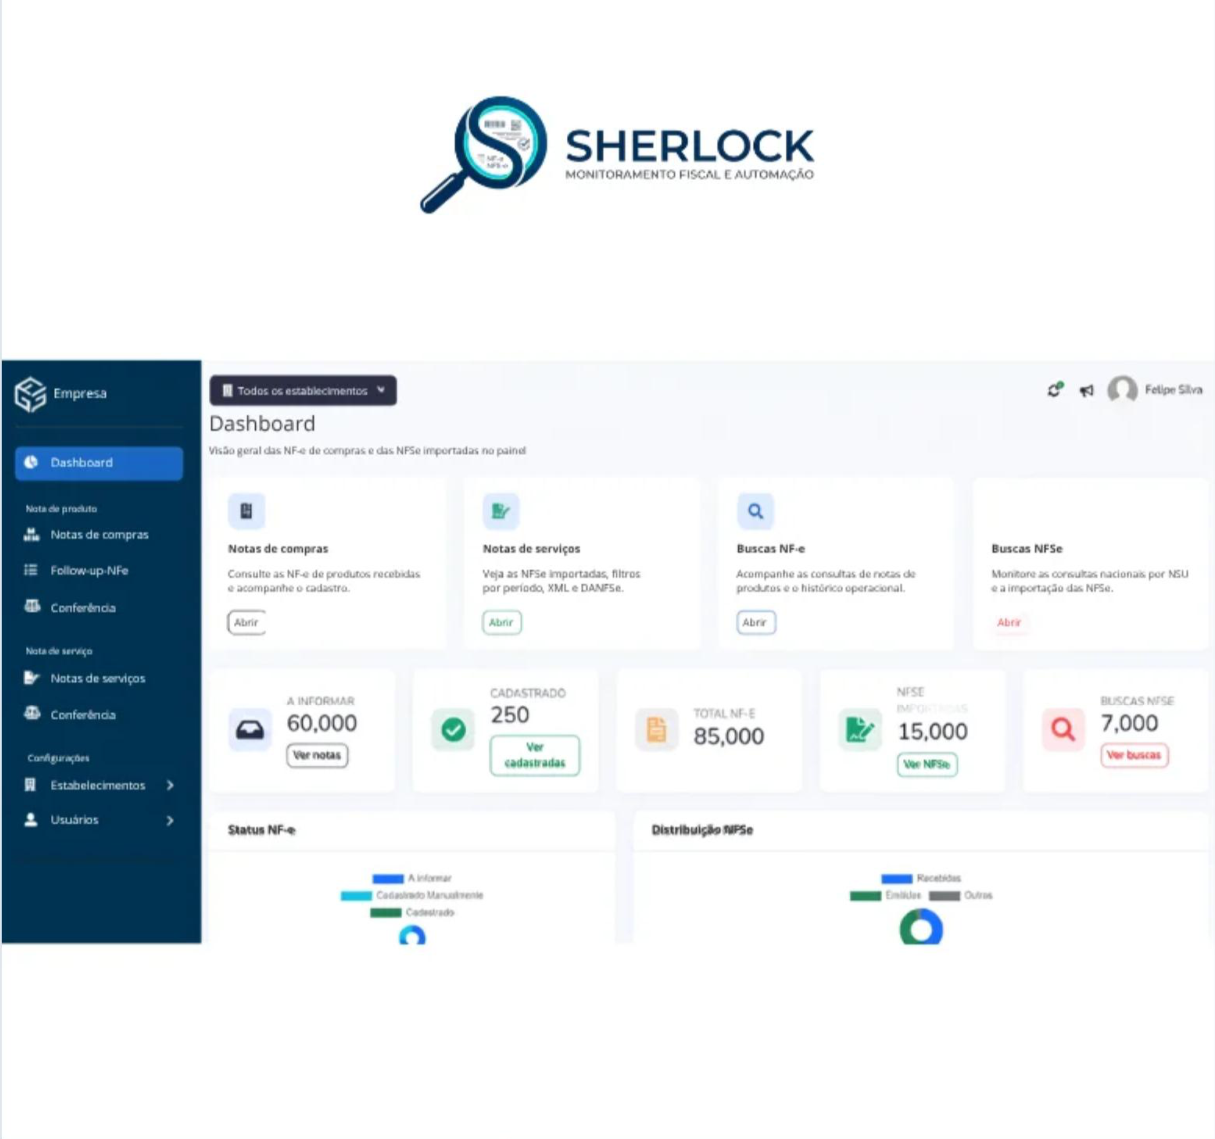Toggle Emitidas legend swatch
The height and width of the screenshot is (1139, 1215).
866,896
